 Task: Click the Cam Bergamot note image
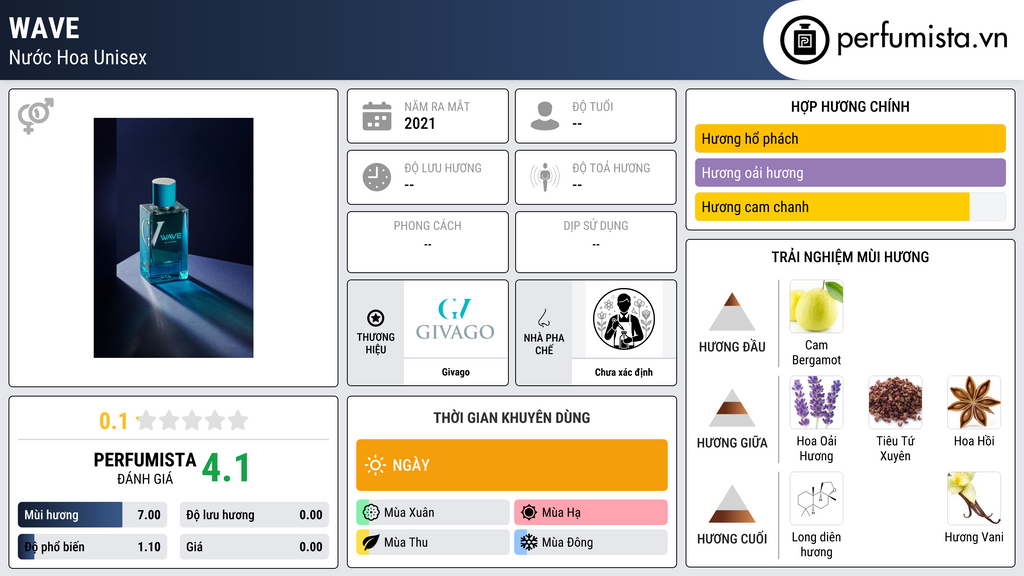(816, 306)
